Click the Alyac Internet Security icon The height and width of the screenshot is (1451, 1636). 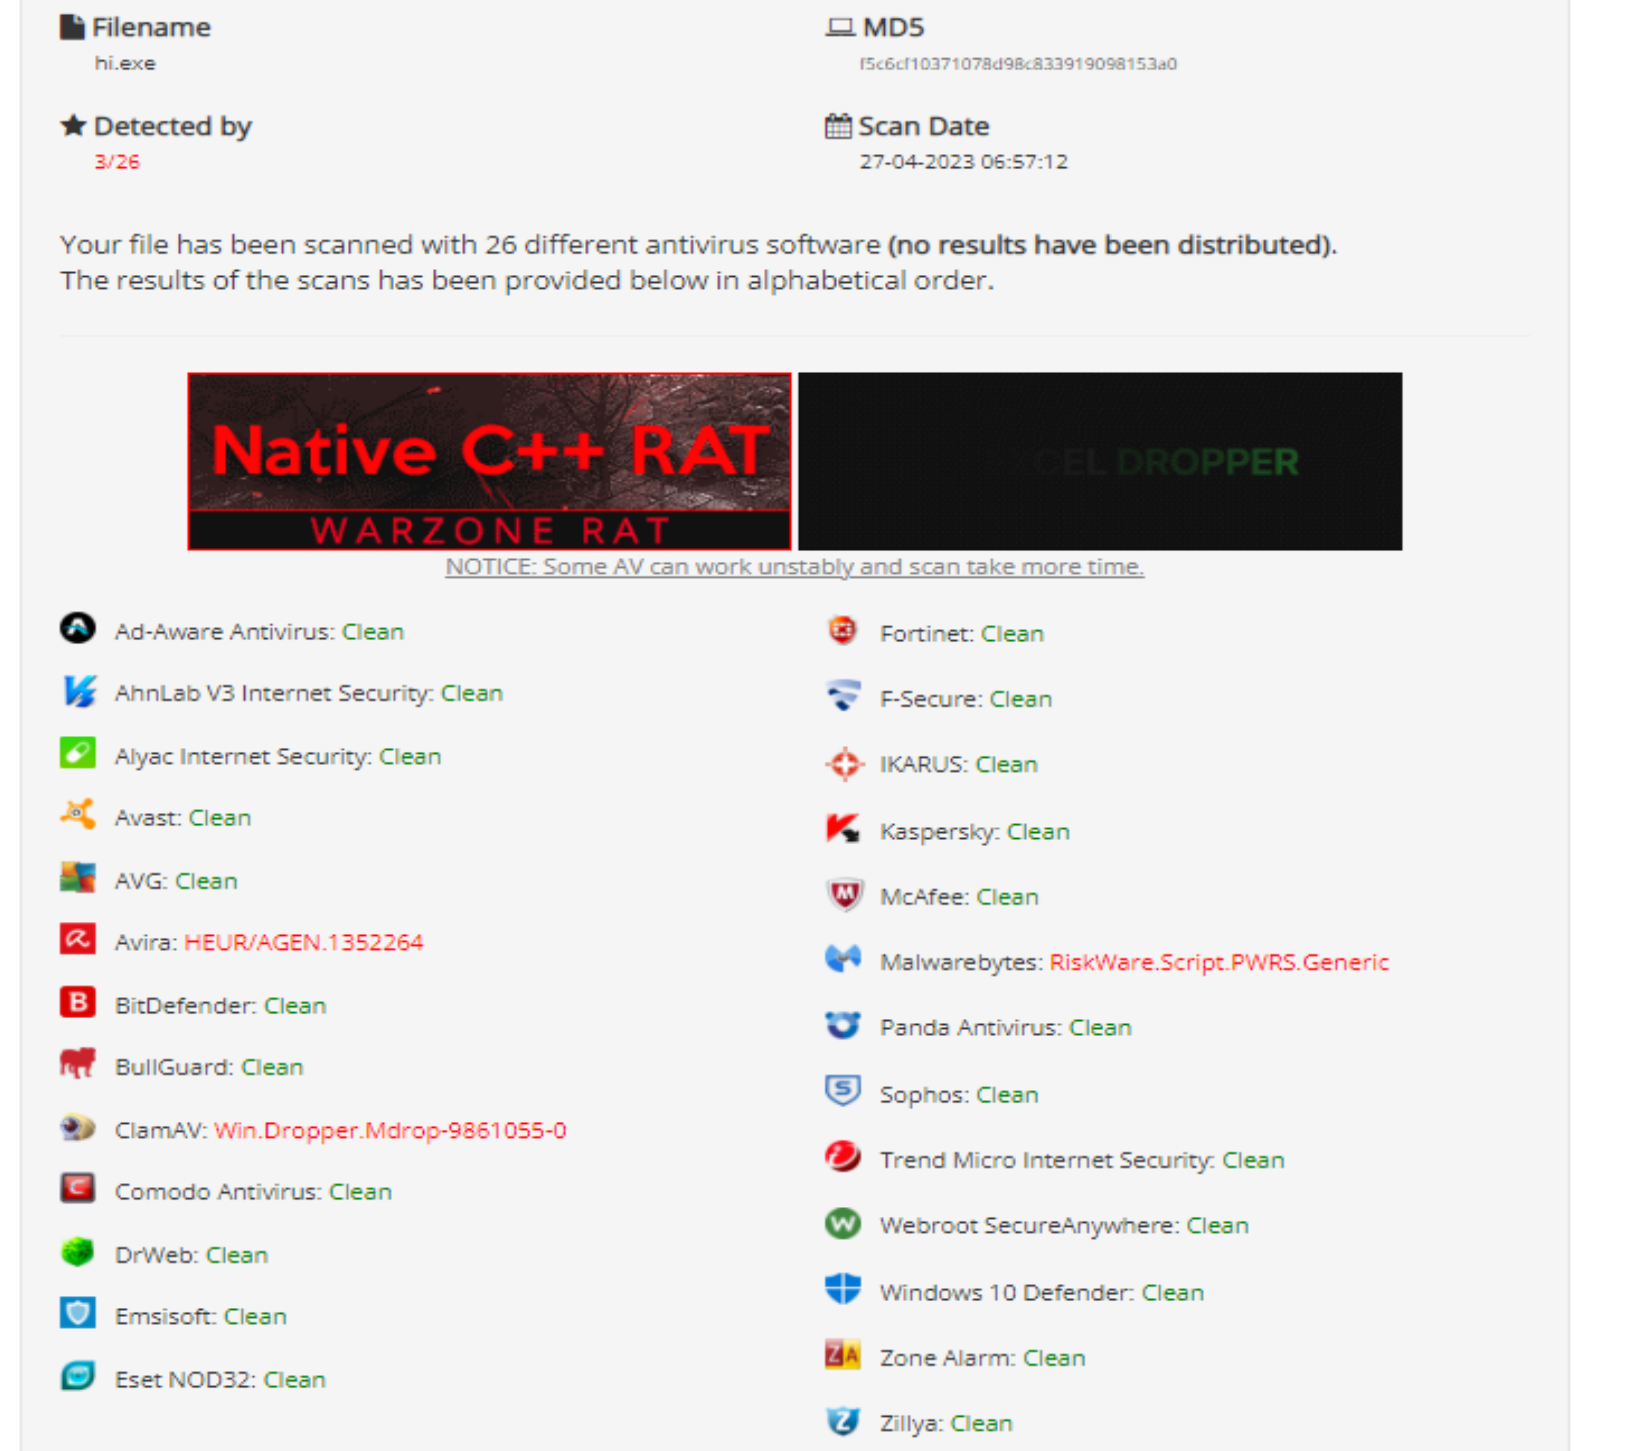click(x=78, y=752)
